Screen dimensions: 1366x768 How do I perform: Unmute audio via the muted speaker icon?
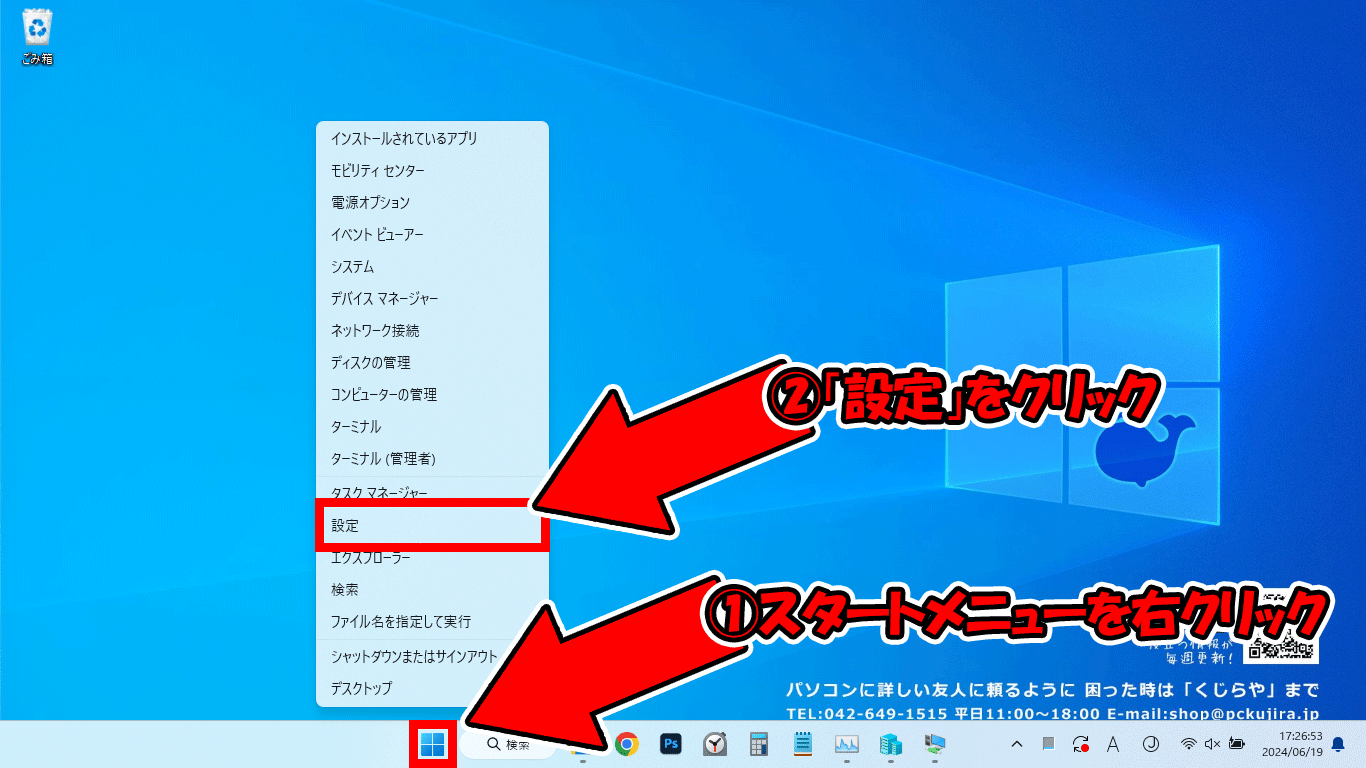[x=1212, y=745]
